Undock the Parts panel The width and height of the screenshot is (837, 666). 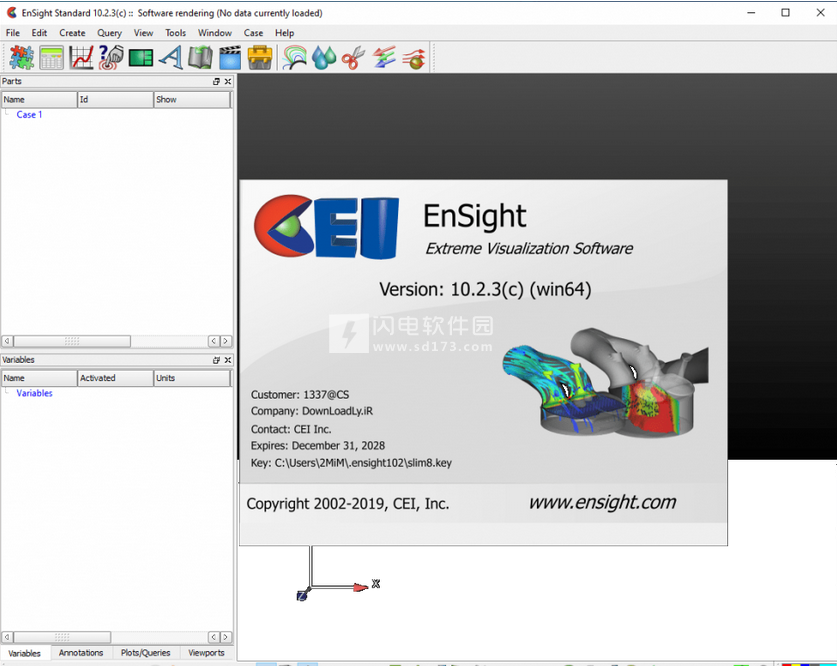point(216,82)
